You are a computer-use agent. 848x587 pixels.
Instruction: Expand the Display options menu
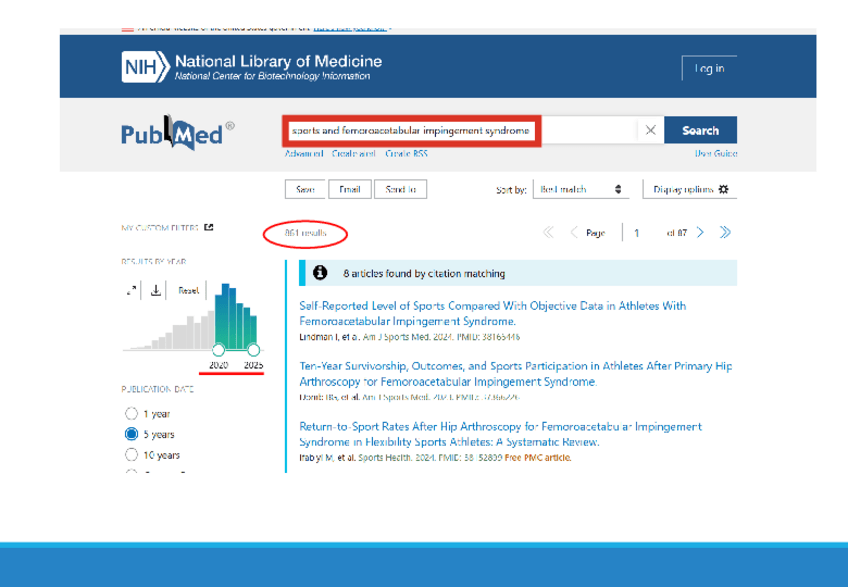coord(691,189)
